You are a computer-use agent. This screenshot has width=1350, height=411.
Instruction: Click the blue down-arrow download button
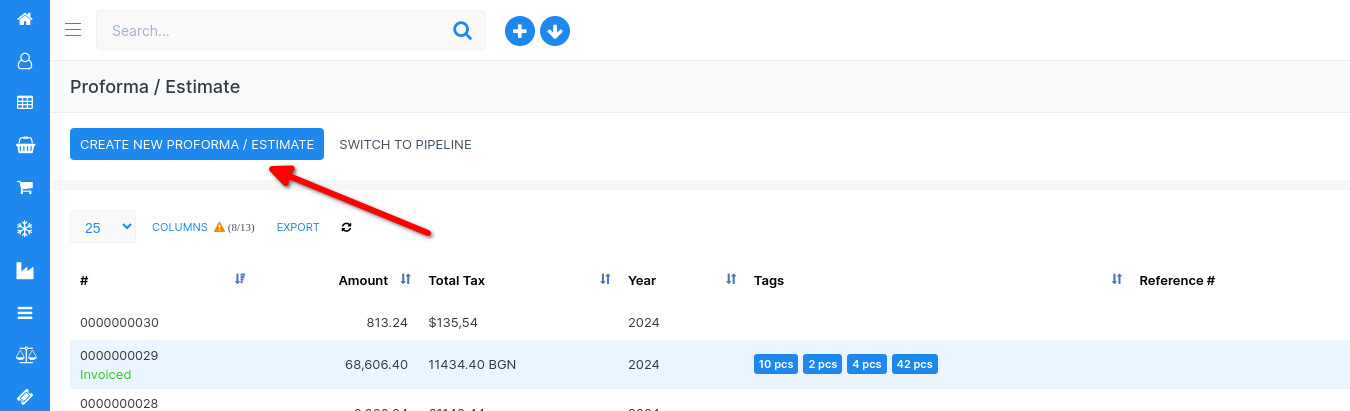coord(555,31)
